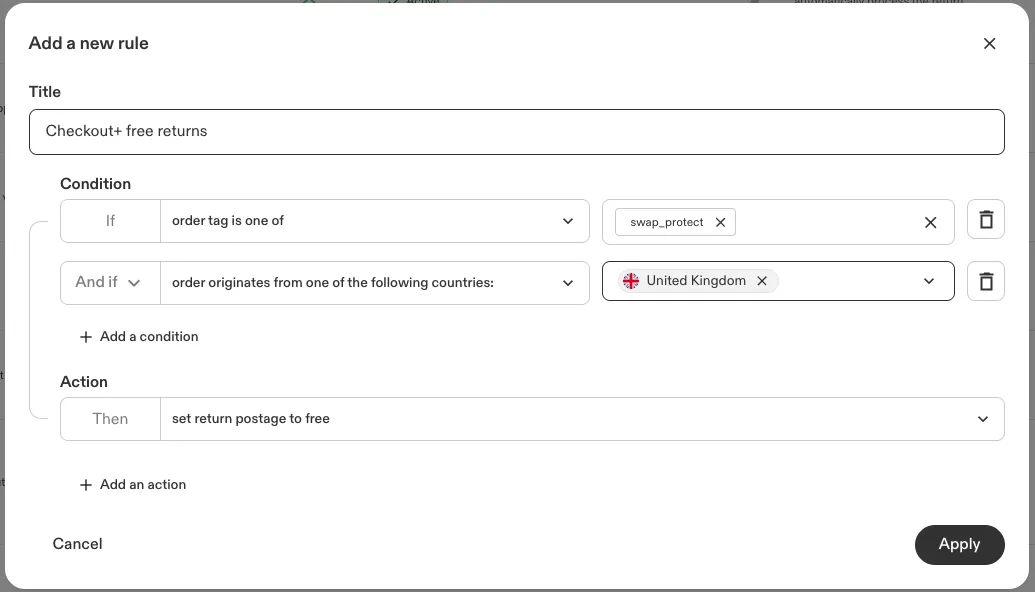Image resolution: width=1035 pixels, height=592 pixels.
Task: Click Add a condition
Action: click(139, 337)
